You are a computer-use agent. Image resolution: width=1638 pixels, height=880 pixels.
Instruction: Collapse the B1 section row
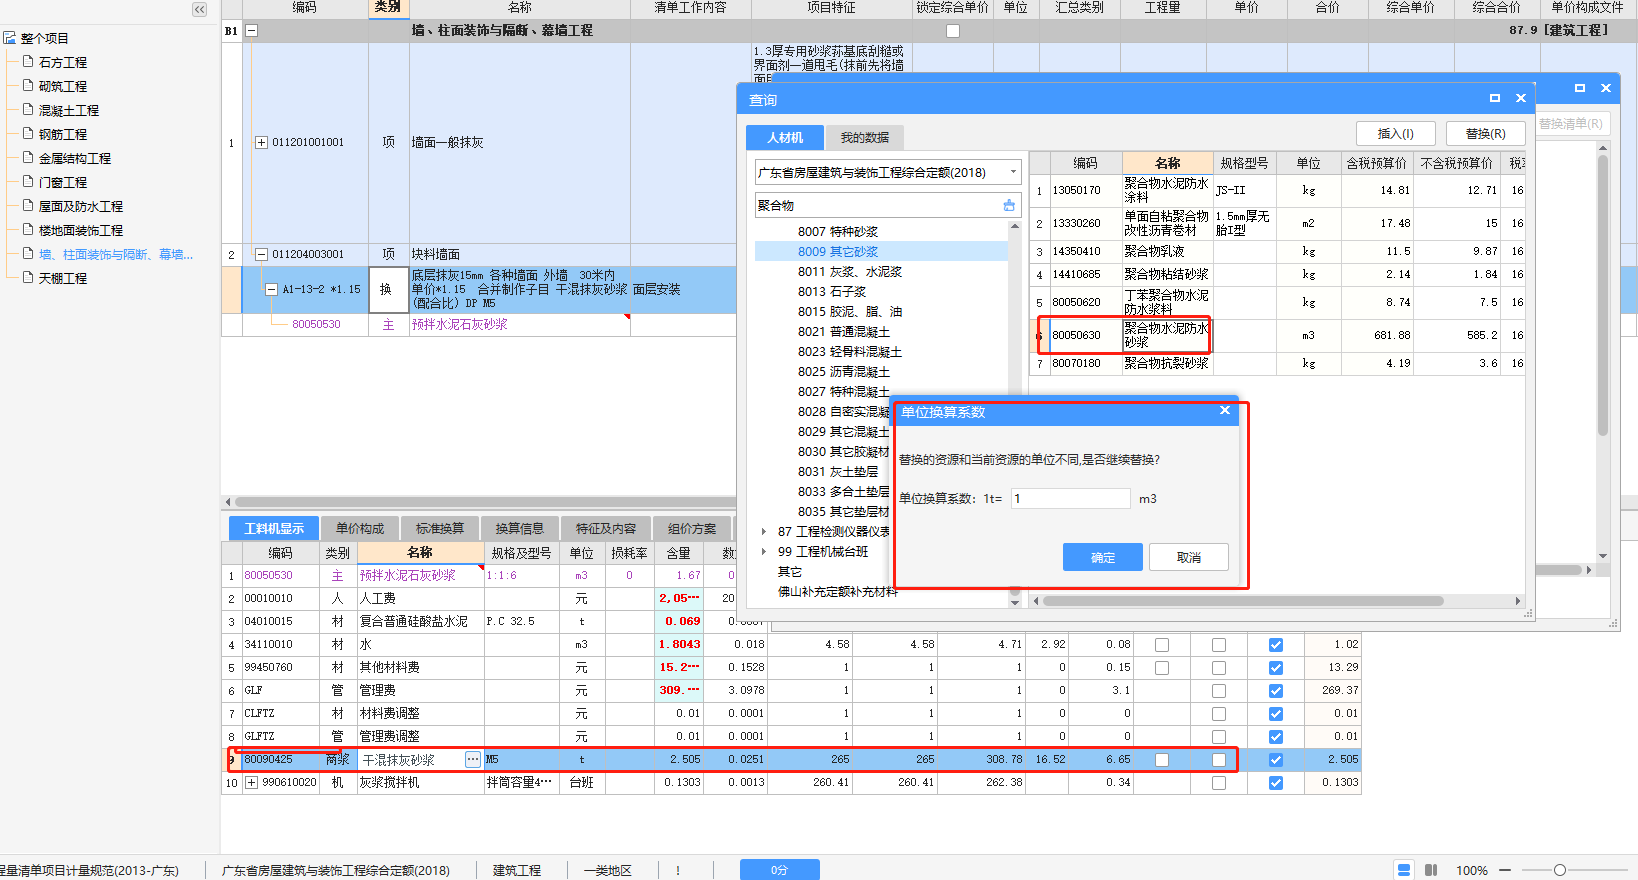[x=252, y=31]
